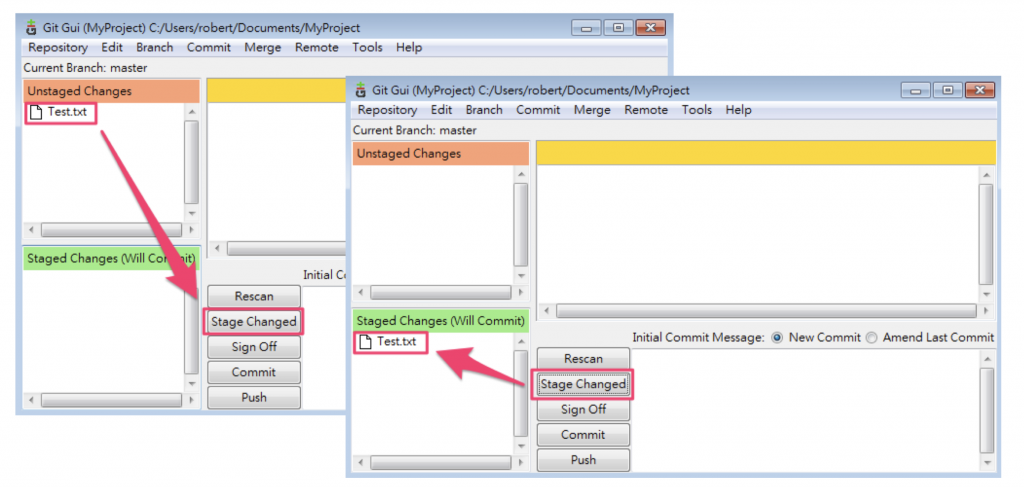Click Current Branch: master label in front window

tap(415, 130)
